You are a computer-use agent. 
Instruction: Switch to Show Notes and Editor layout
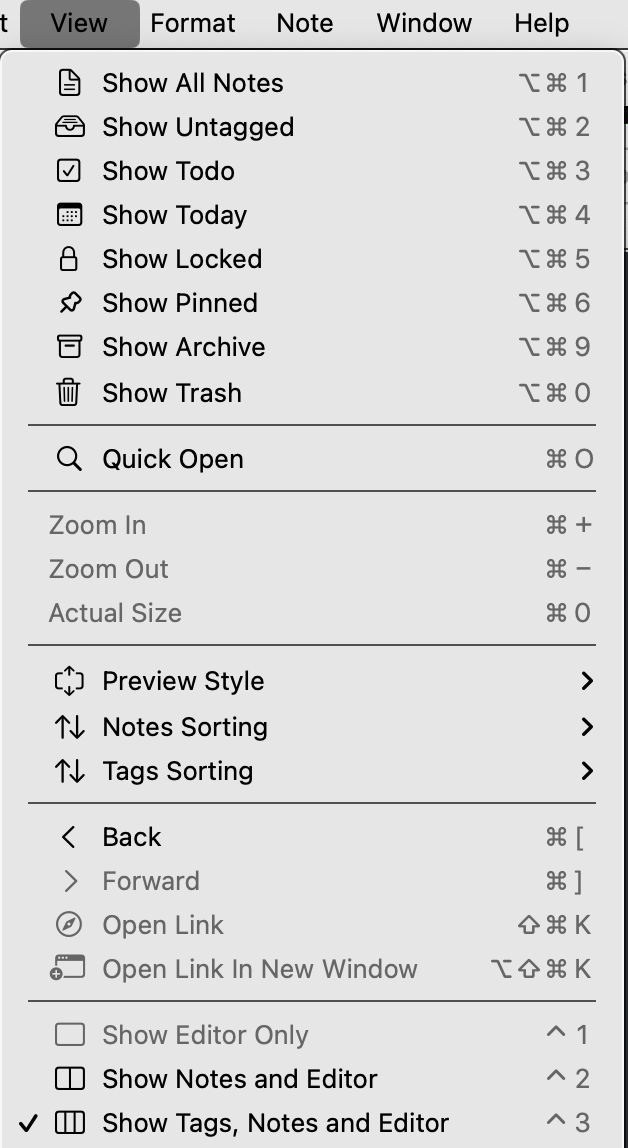(239, 1079)
